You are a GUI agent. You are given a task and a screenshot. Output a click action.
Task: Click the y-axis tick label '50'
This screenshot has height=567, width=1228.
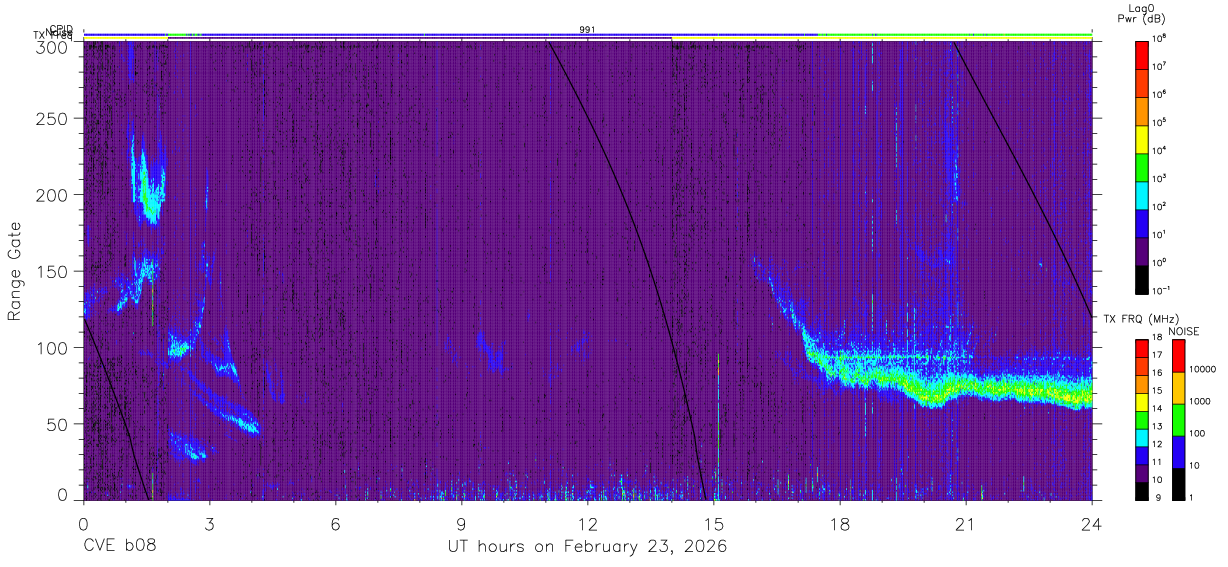pos(59,424)
